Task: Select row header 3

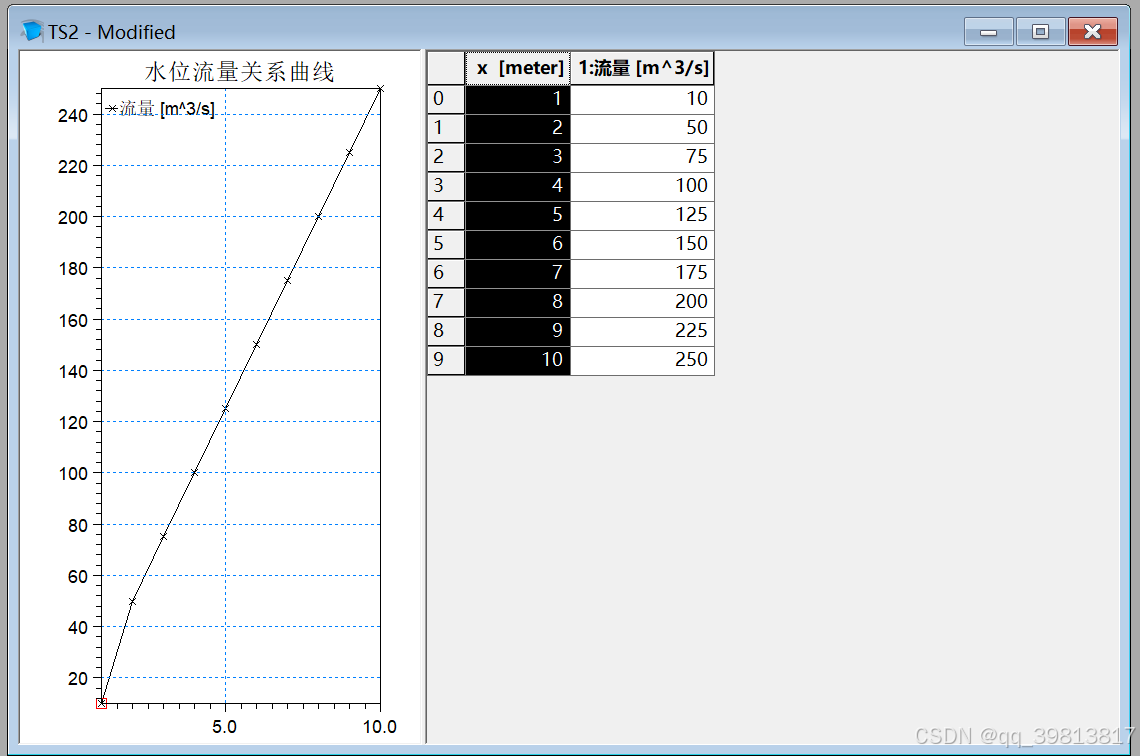Action: [446, 186]
